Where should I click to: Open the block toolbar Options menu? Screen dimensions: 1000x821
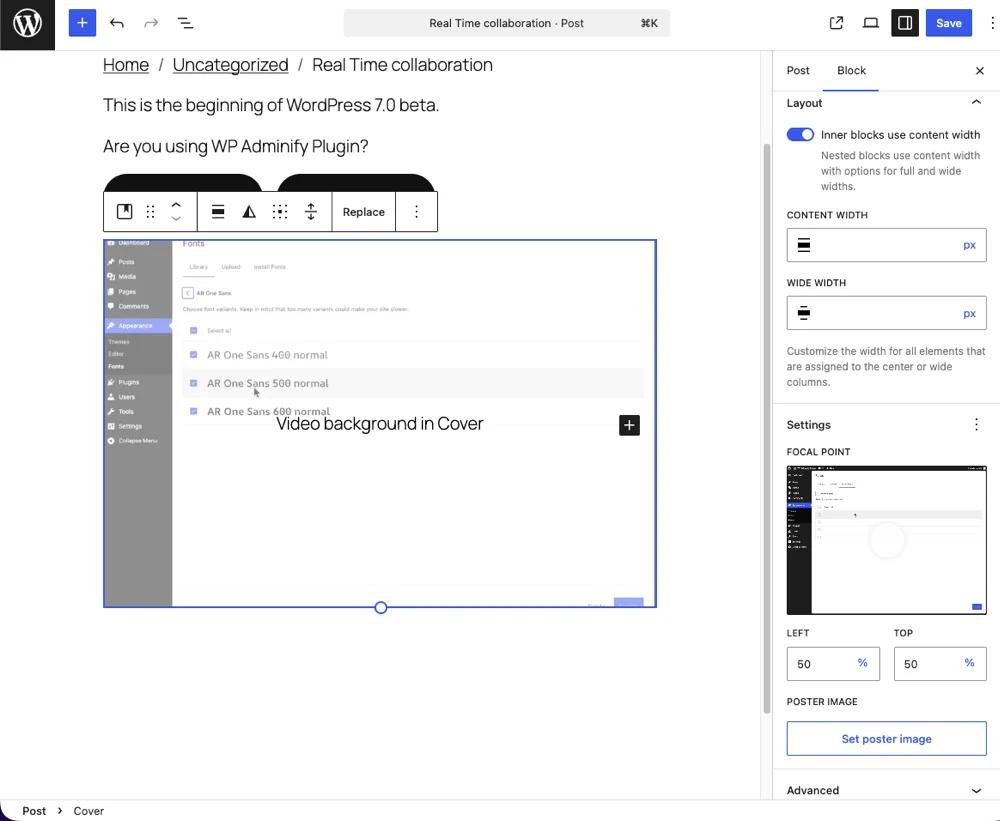[416, 211]
